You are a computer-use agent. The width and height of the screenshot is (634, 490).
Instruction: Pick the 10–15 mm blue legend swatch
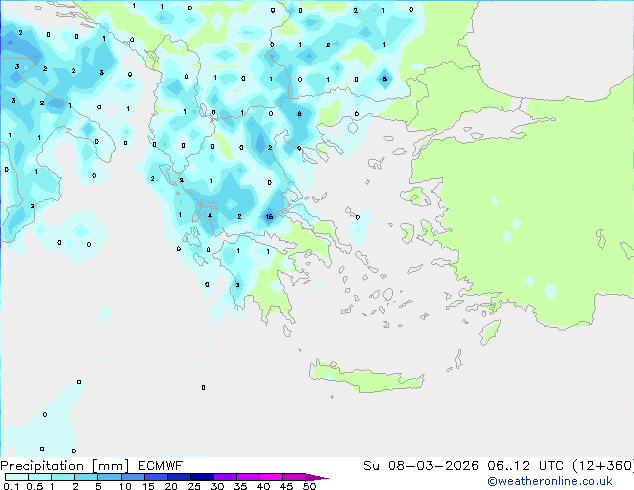pyautogui.click(x=133, y=477)
